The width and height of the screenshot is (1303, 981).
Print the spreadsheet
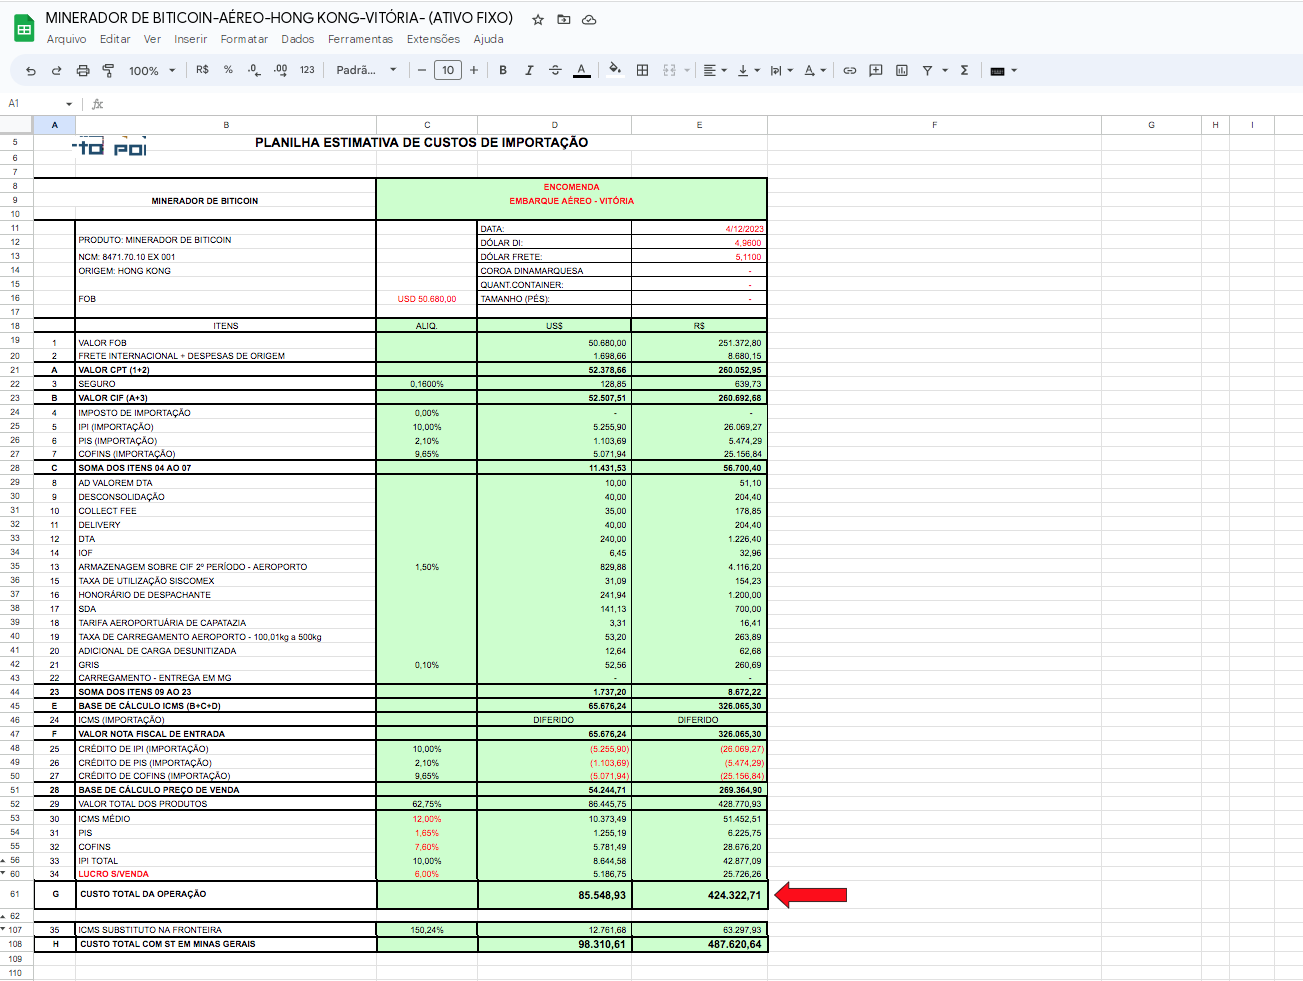pos(83,71)
